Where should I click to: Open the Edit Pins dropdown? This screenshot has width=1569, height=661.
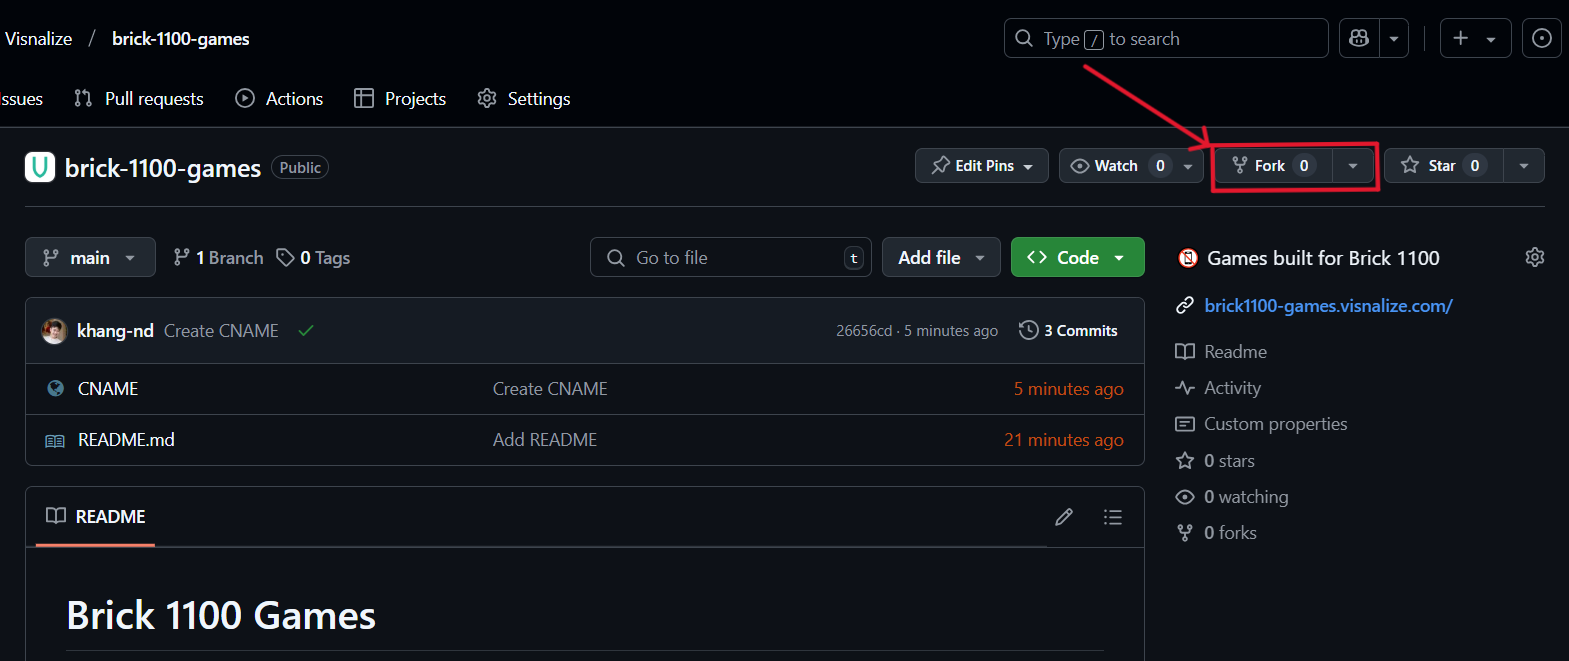[x=982, y=166]
